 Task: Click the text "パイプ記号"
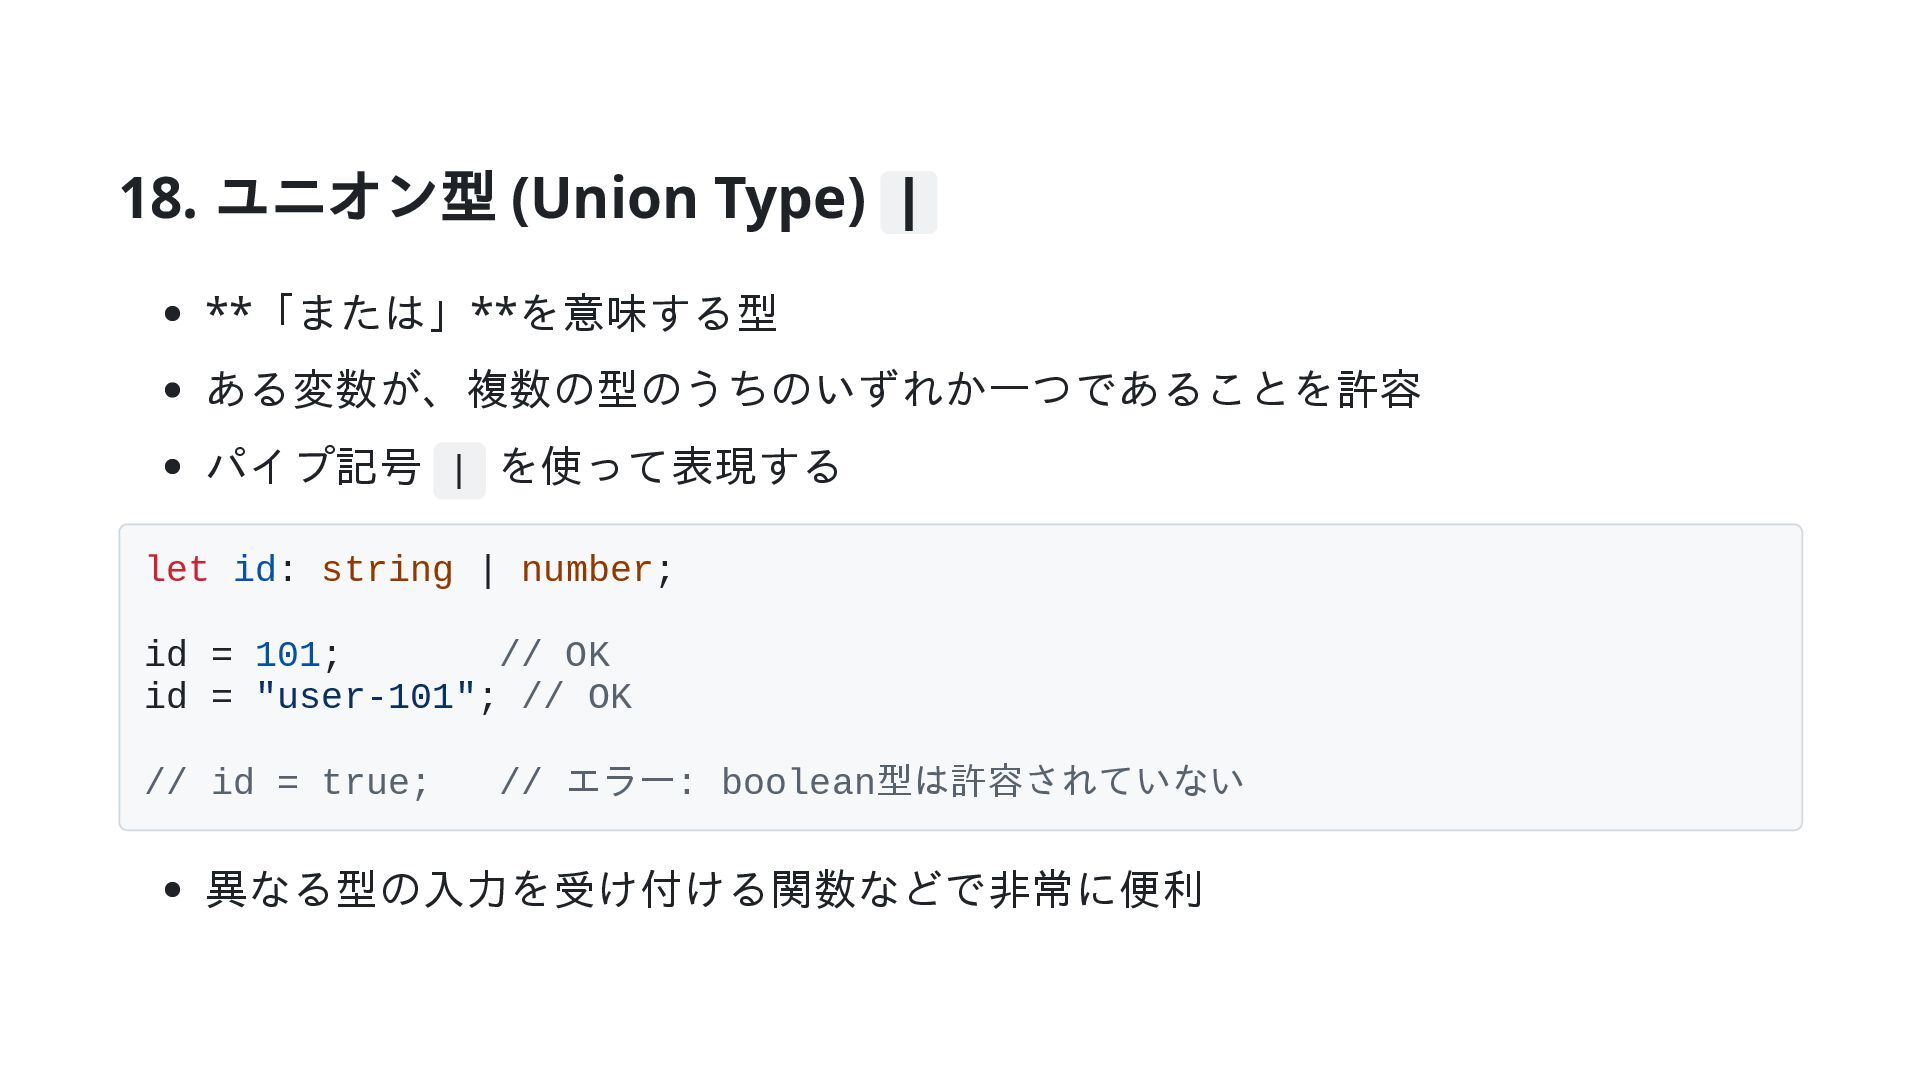(314, 467)
